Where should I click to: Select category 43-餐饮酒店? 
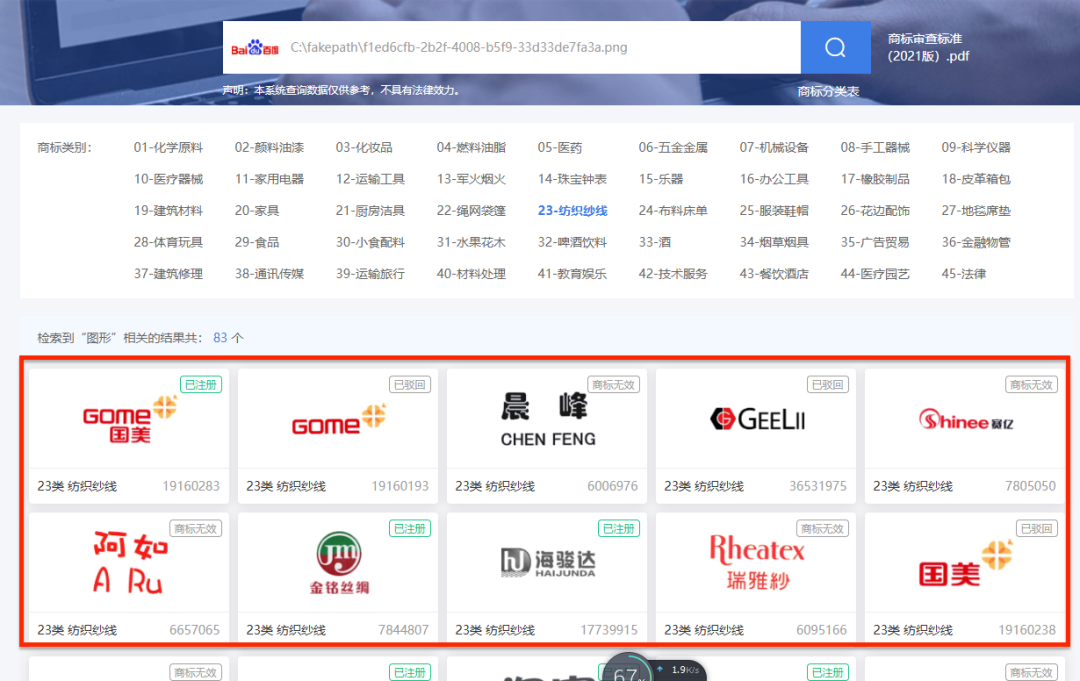tap(774, 274)
